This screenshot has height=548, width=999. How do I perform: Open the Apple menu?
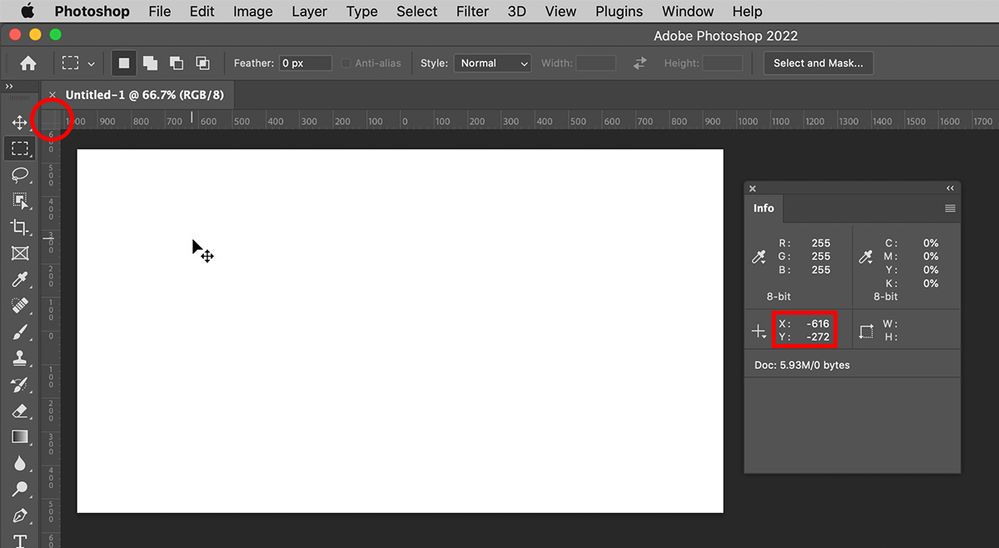coord(27,11)
